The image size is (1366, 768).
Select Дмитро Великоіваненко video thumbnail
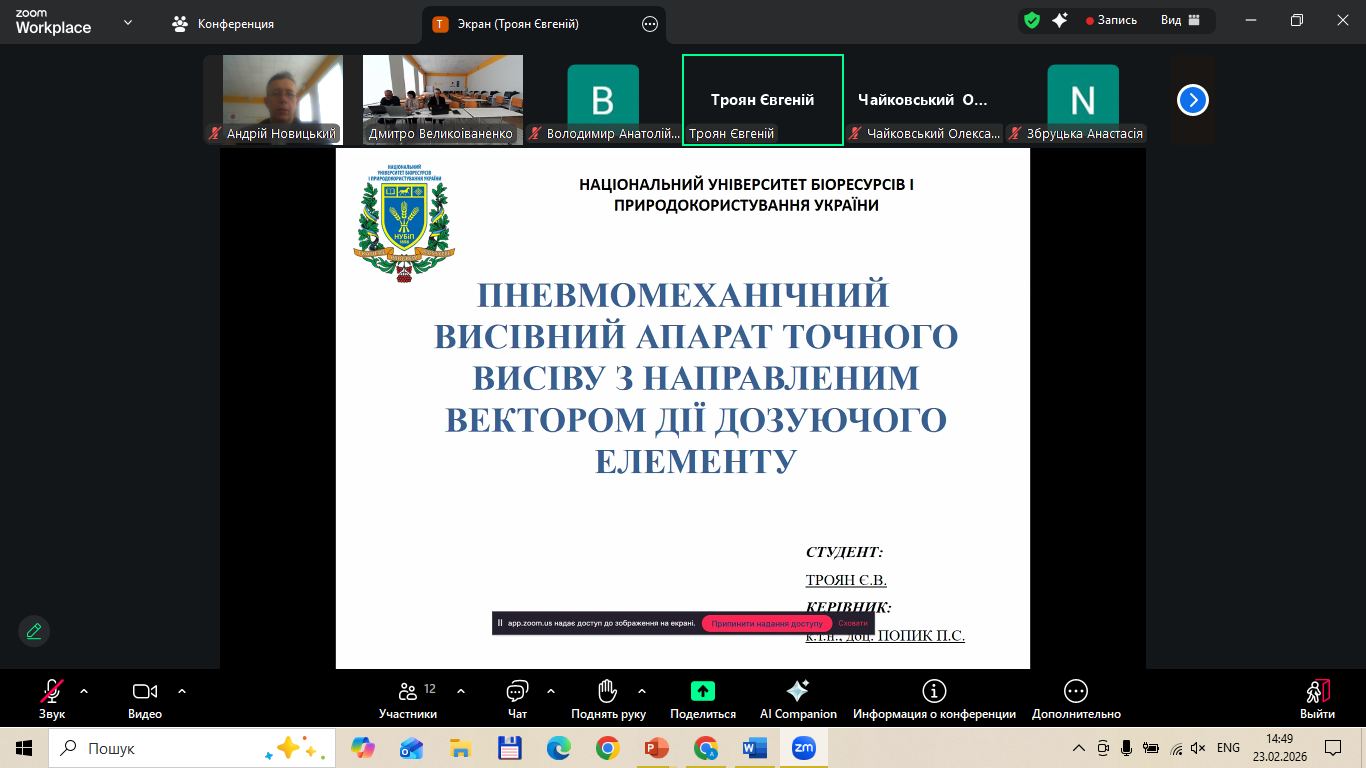[x=443, y=100]
